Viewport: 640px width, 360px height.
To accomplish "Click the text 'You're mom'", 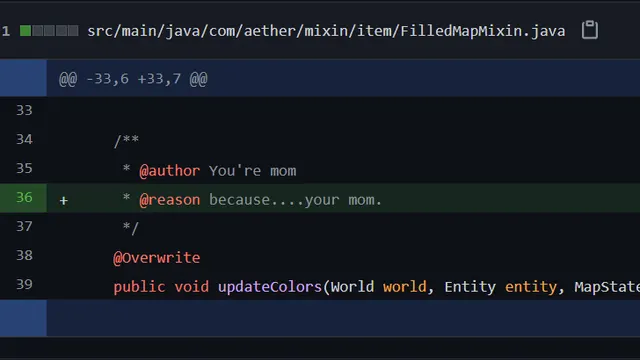I will click(253, 171).
